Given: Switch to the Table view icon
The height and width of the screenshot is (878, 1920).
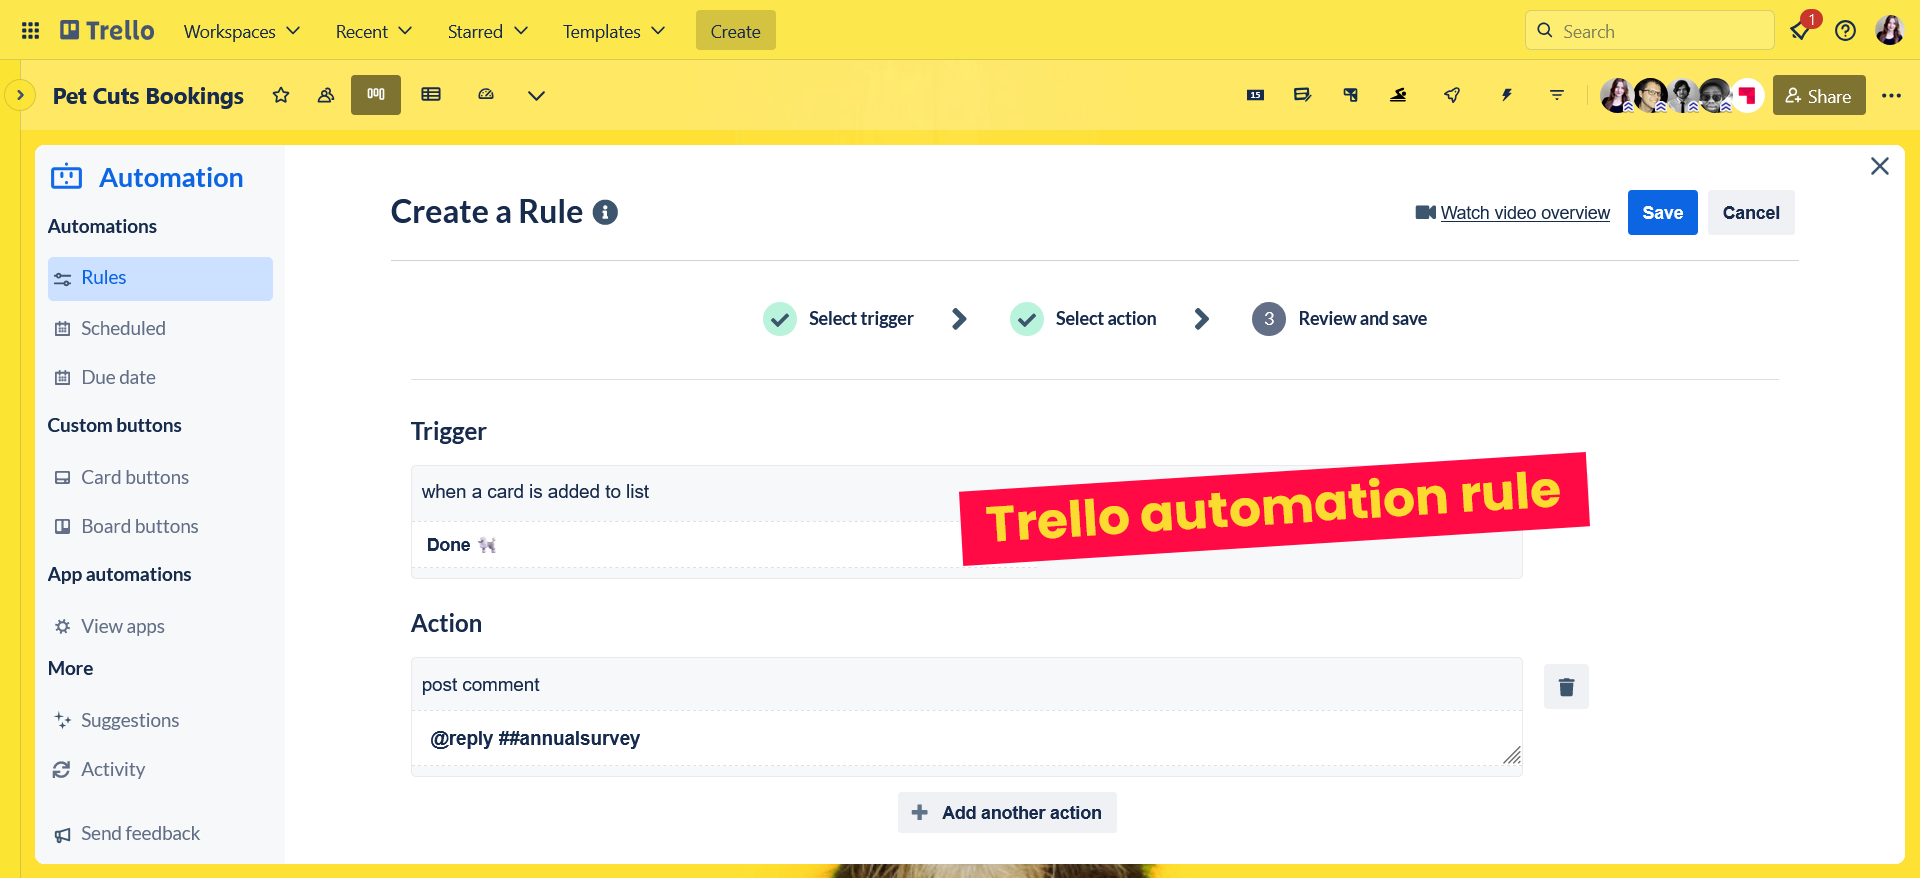Looking at the screenshot, I should [431, 95].
